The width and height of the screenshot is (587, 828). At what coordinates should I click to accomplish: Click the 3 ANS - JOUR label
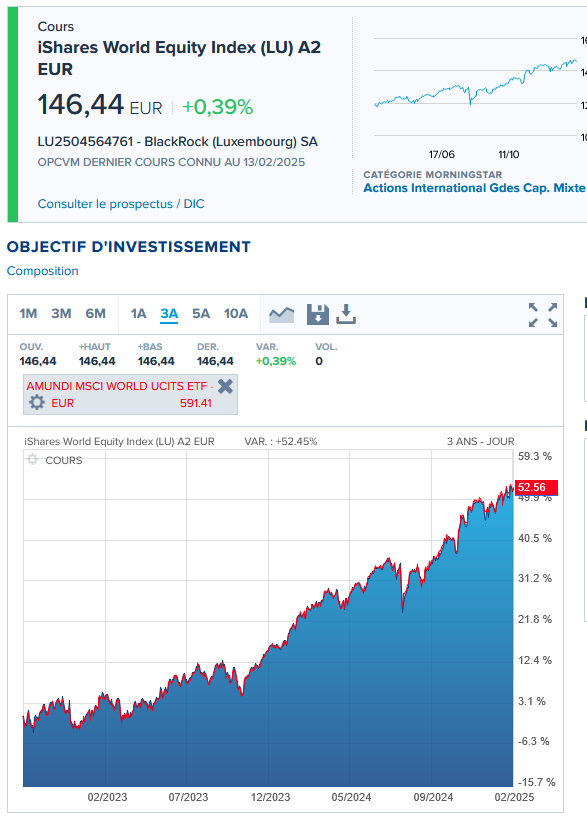480,441
